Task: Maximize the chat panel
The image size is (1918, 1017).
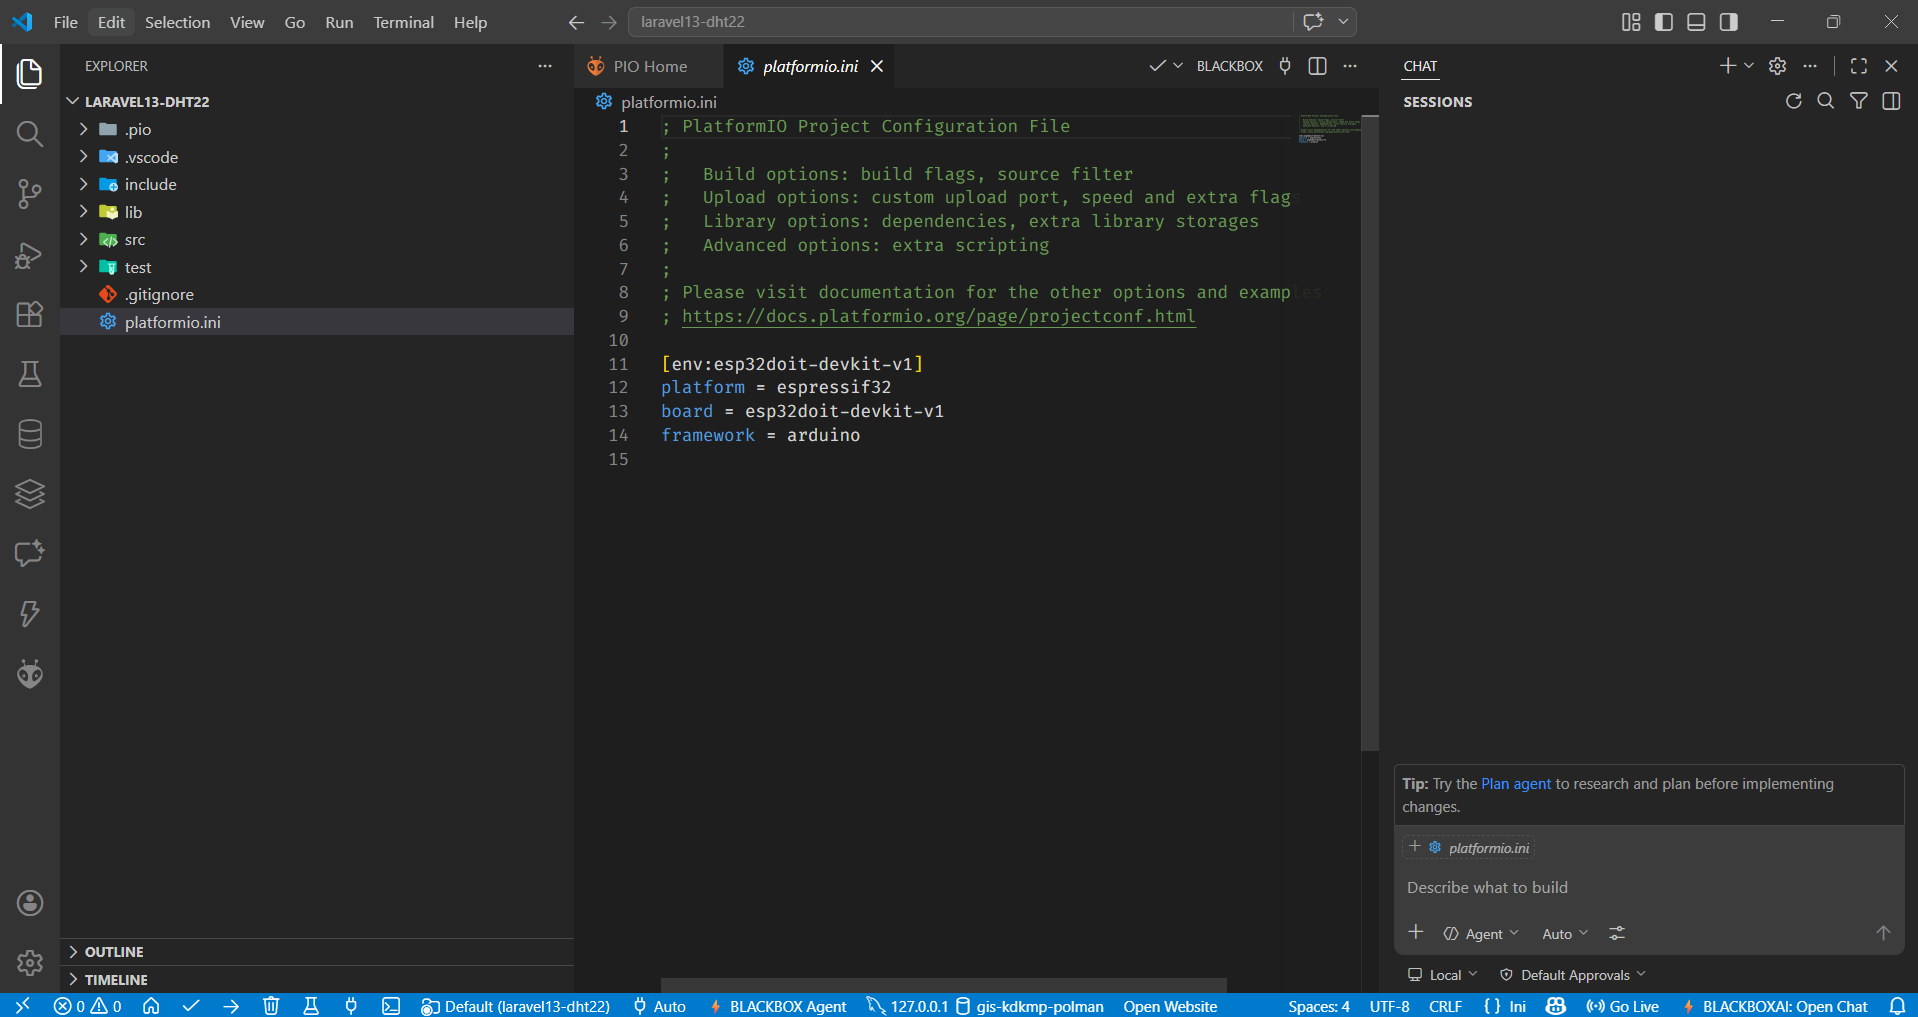Action: click(x=1859, y=66)
